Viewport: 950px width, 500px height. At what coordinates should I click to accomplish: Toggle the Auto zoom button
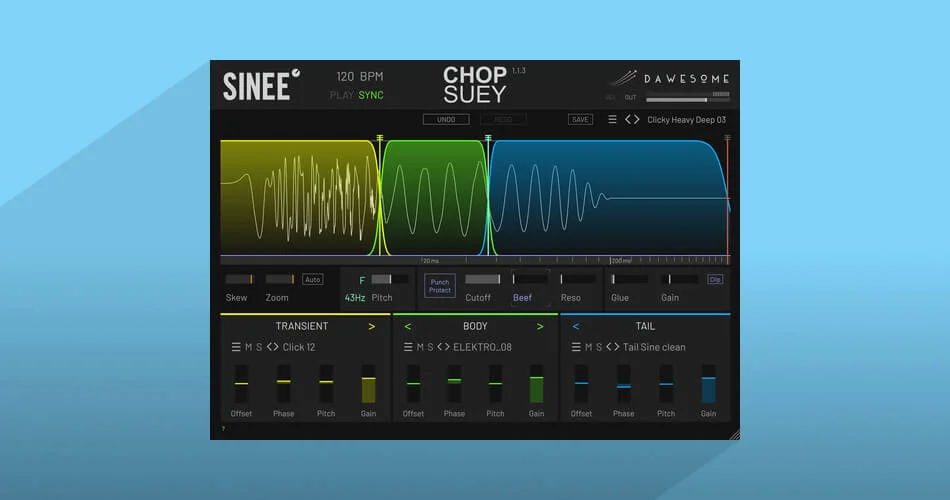(313, 279)
